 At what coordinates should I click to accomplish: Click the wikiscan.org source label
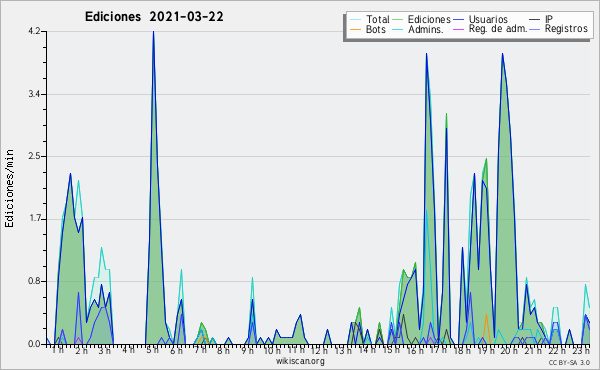(x=300, y=361)
